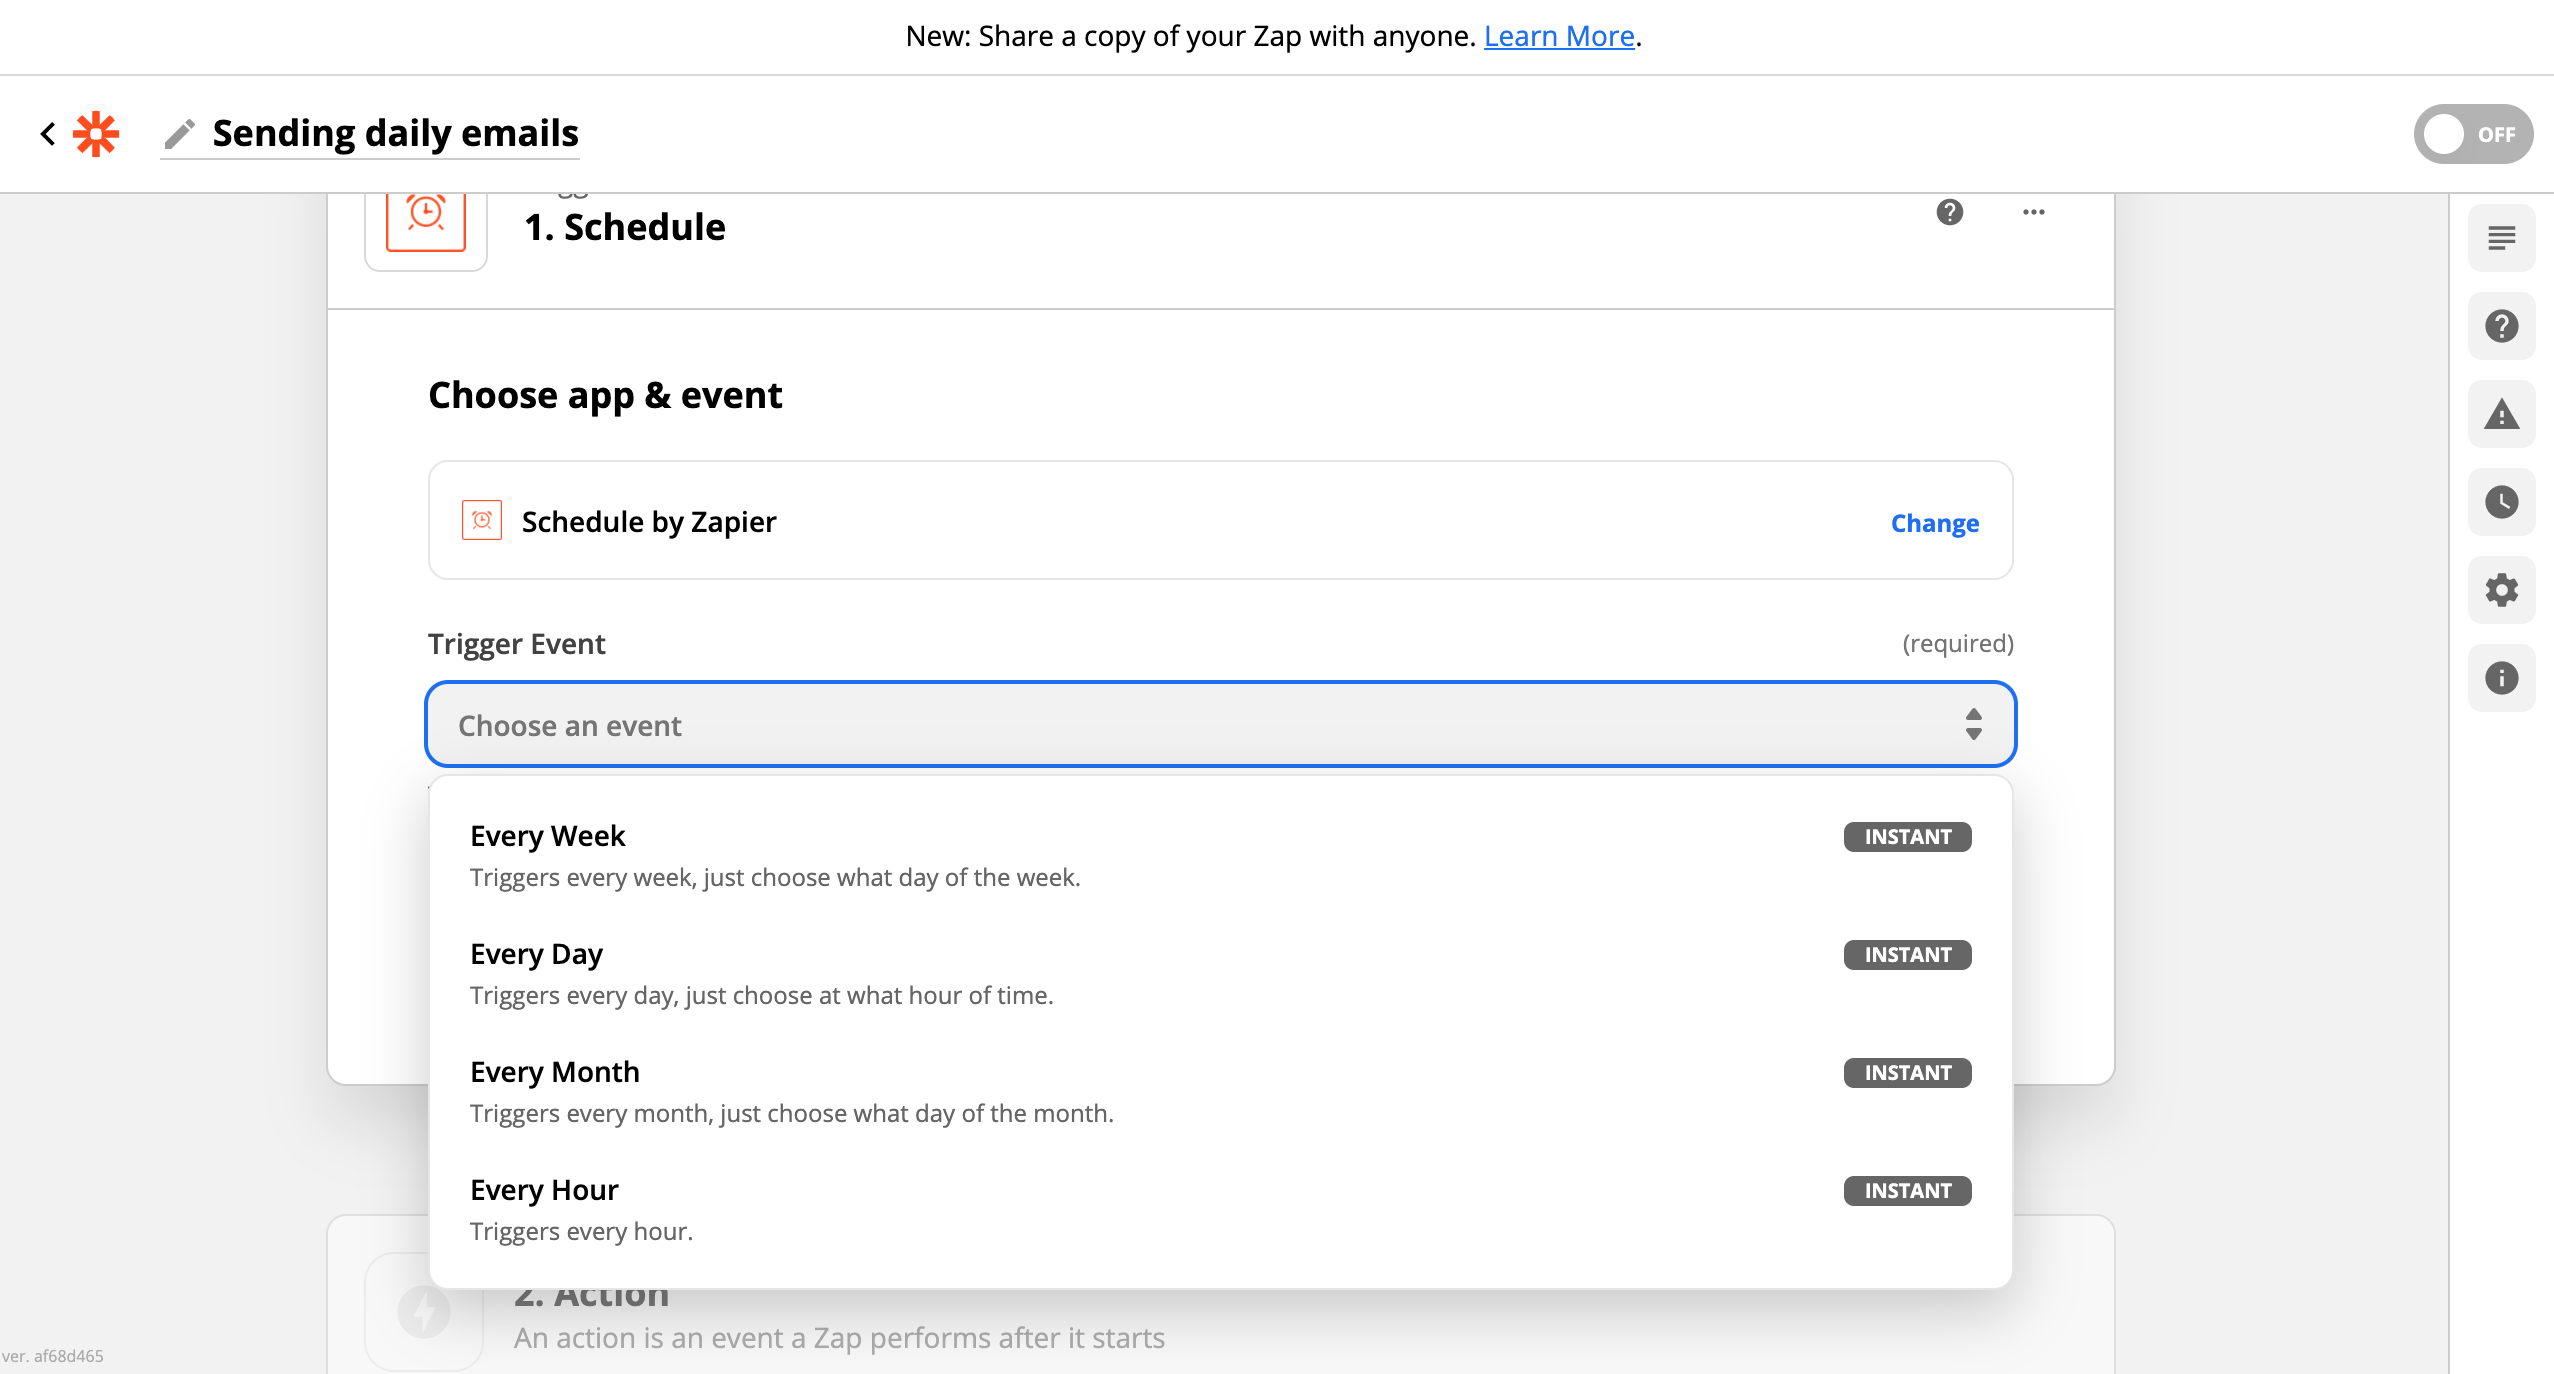Open the three-dots step options menu
Image resolution: width=2554 pixels, height=1374 pixels.
[2033, 212]
